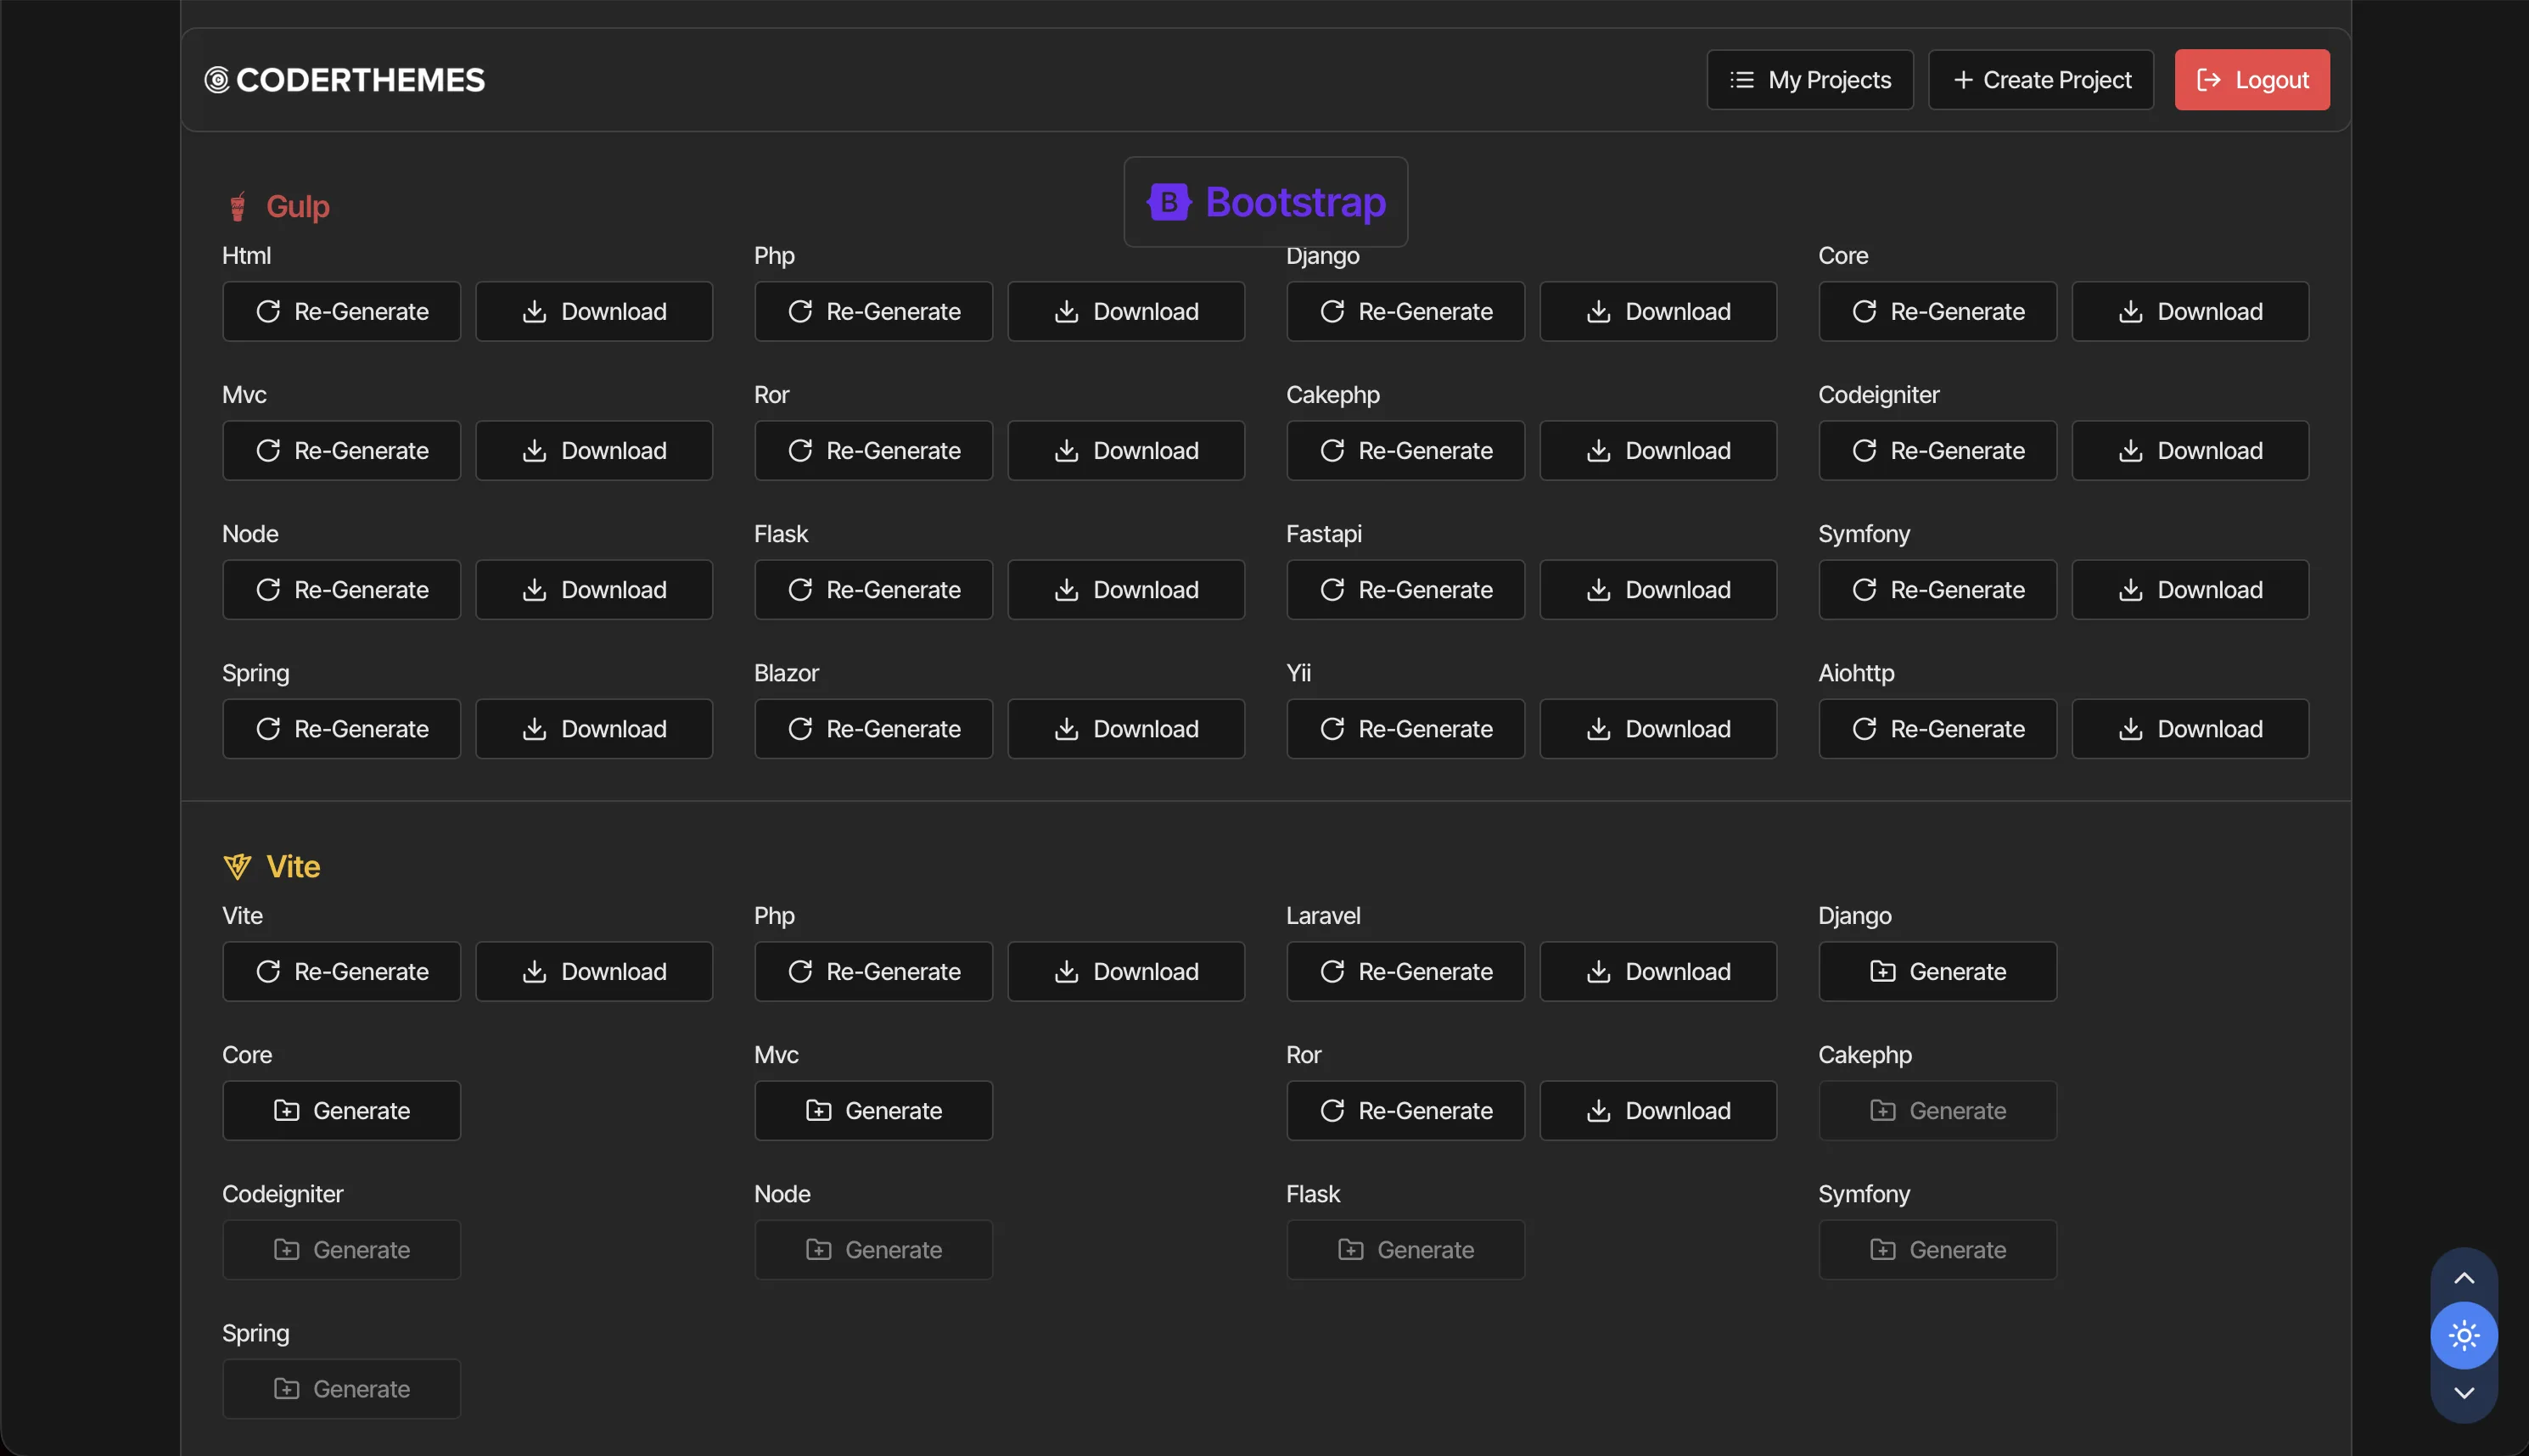Image resolution: width=2529 pixels, height=1456 pixels.
Task: Download Blazor build
Action: [1126, 728]
